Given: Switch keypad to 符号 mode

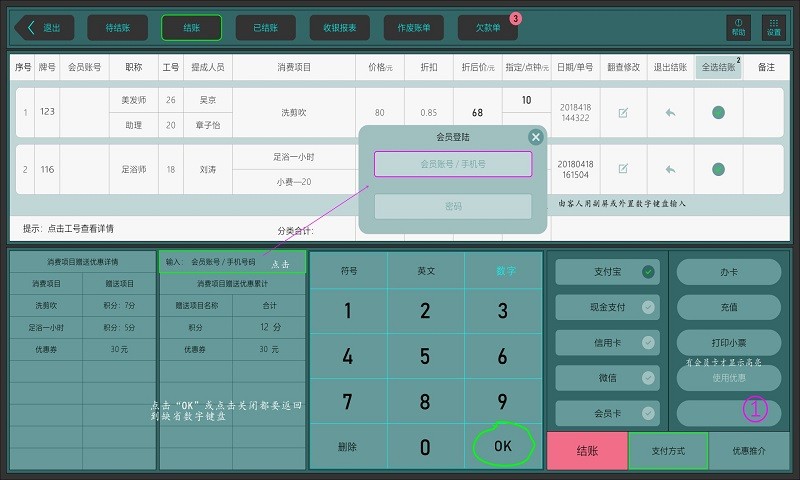Looking at the screenshot, I should (x=348, y=271).
